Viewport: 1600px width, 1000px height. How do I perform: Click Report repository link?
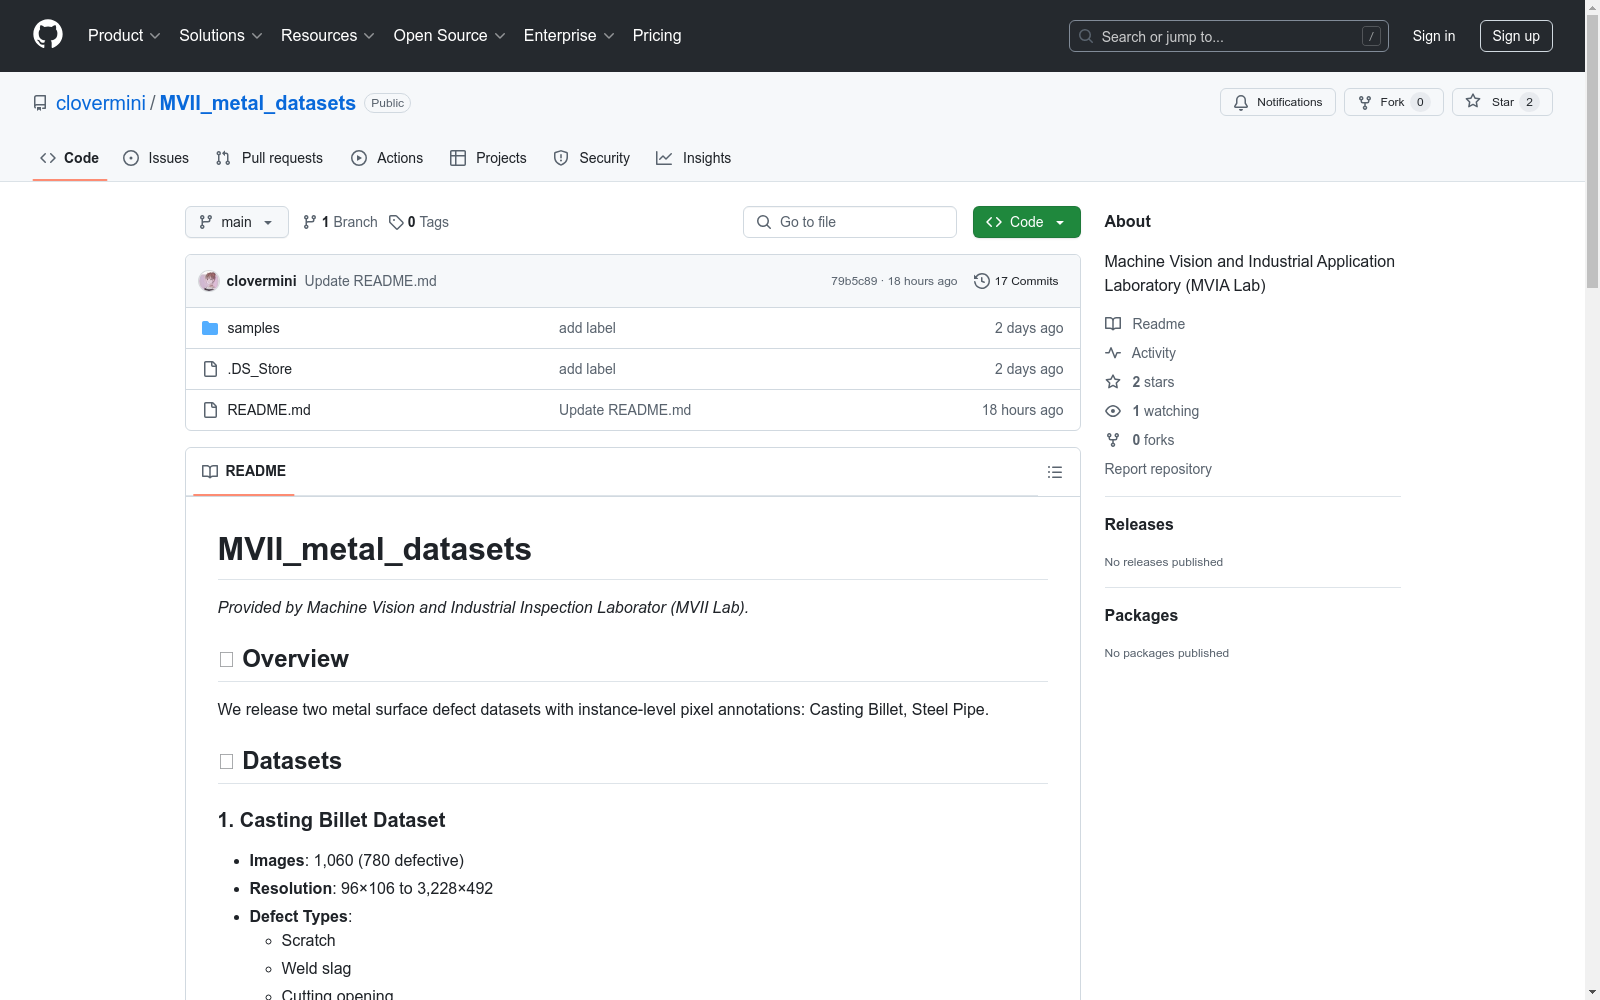tap(1158, 469)
